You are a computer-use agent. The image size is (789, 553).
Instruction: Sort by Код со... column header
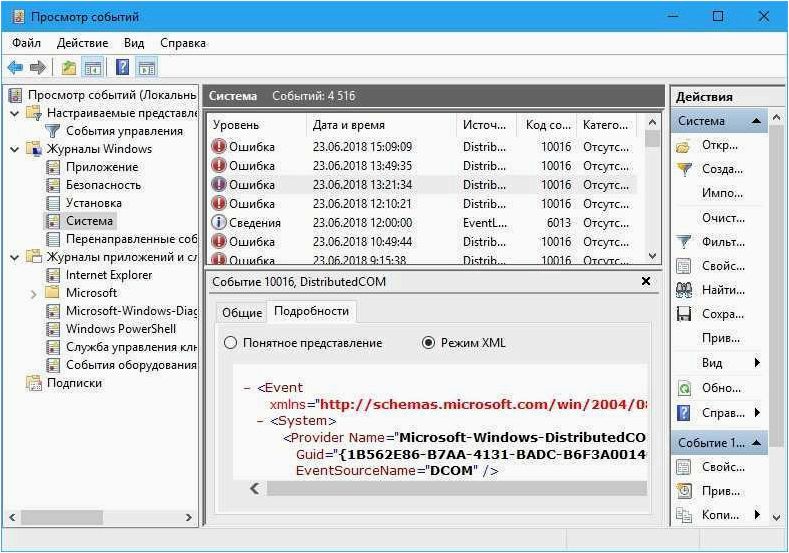point(547,125)
